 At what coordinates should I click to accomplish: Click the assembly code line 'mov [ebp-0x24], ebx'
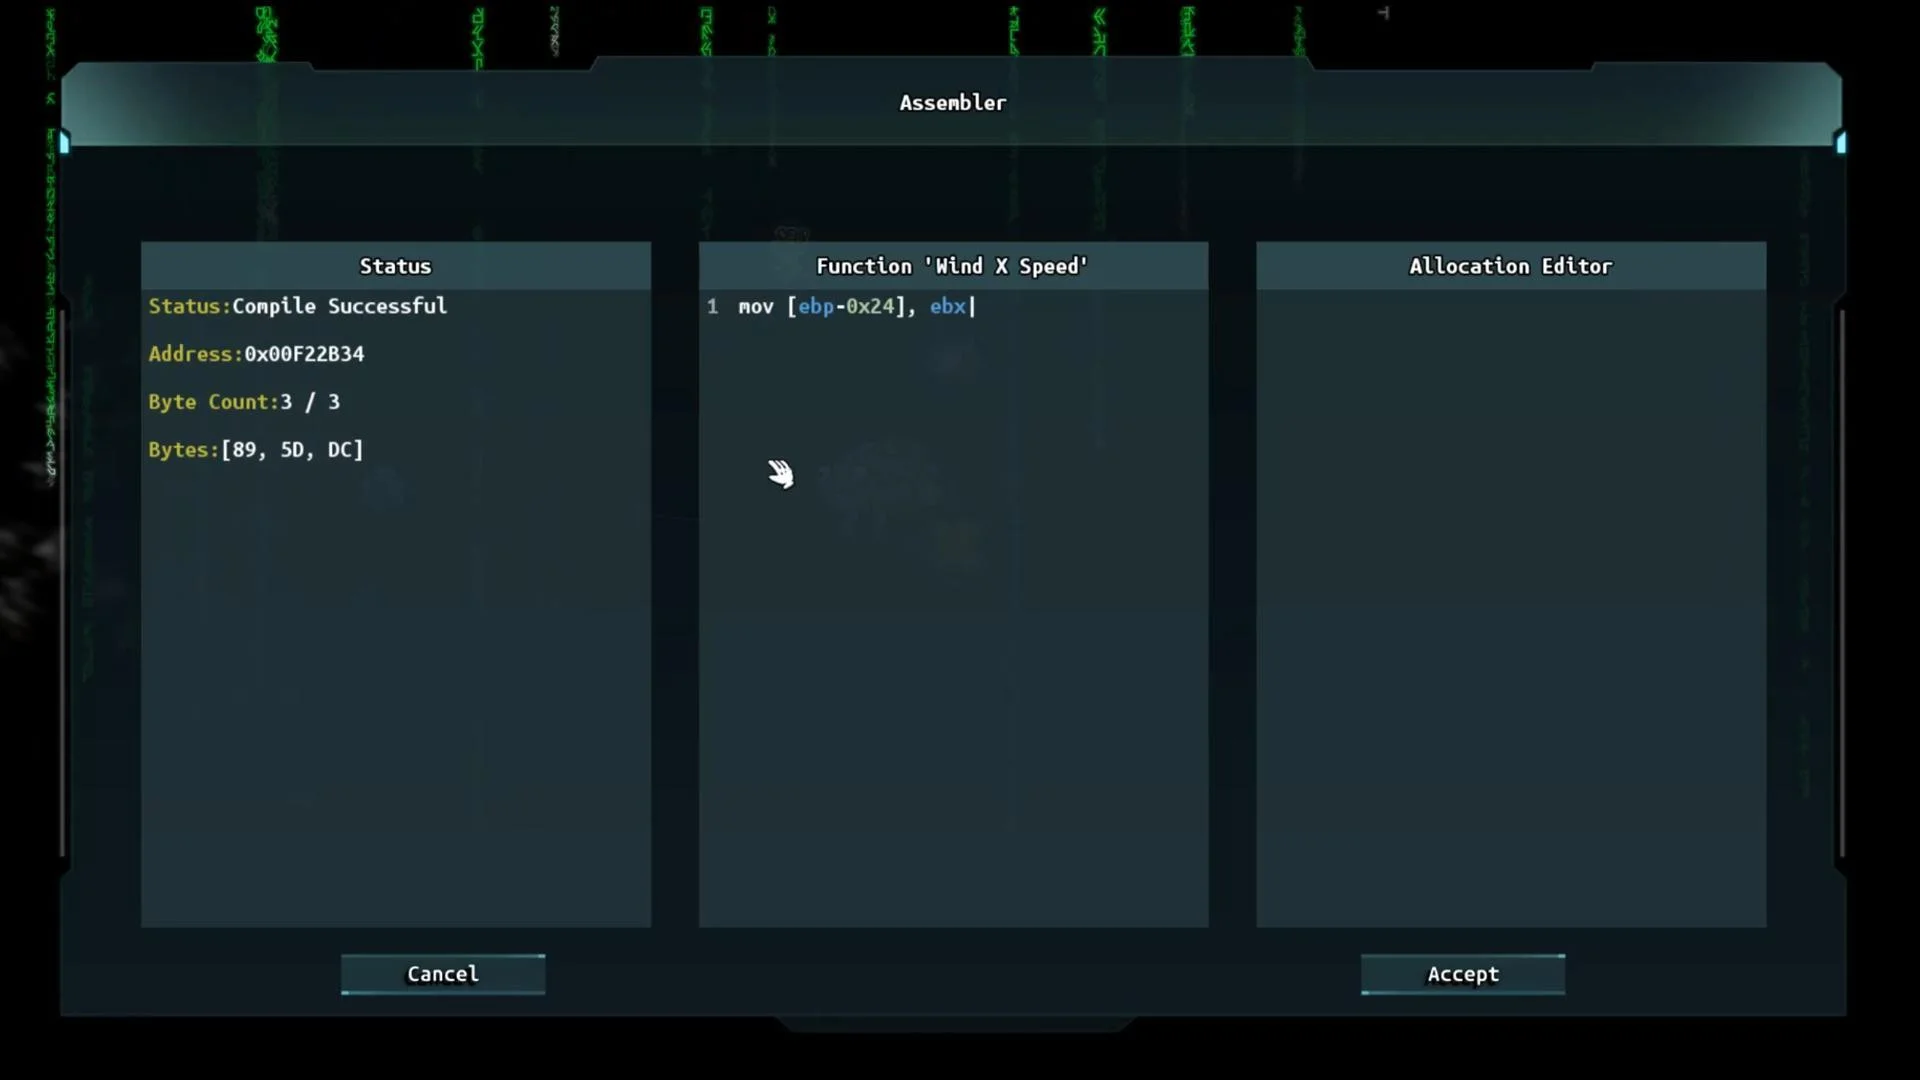coord(852,307)
